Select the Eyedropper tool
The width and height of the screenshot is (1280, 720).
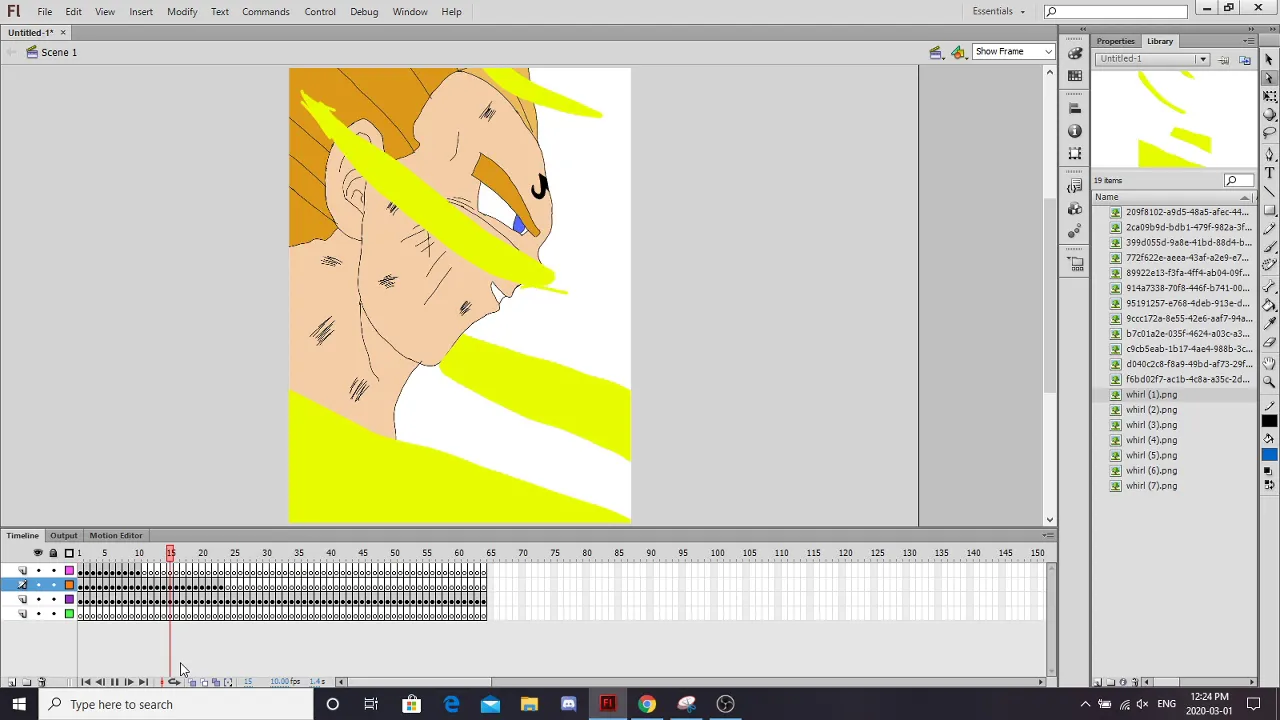click(x=1269, y=325)
